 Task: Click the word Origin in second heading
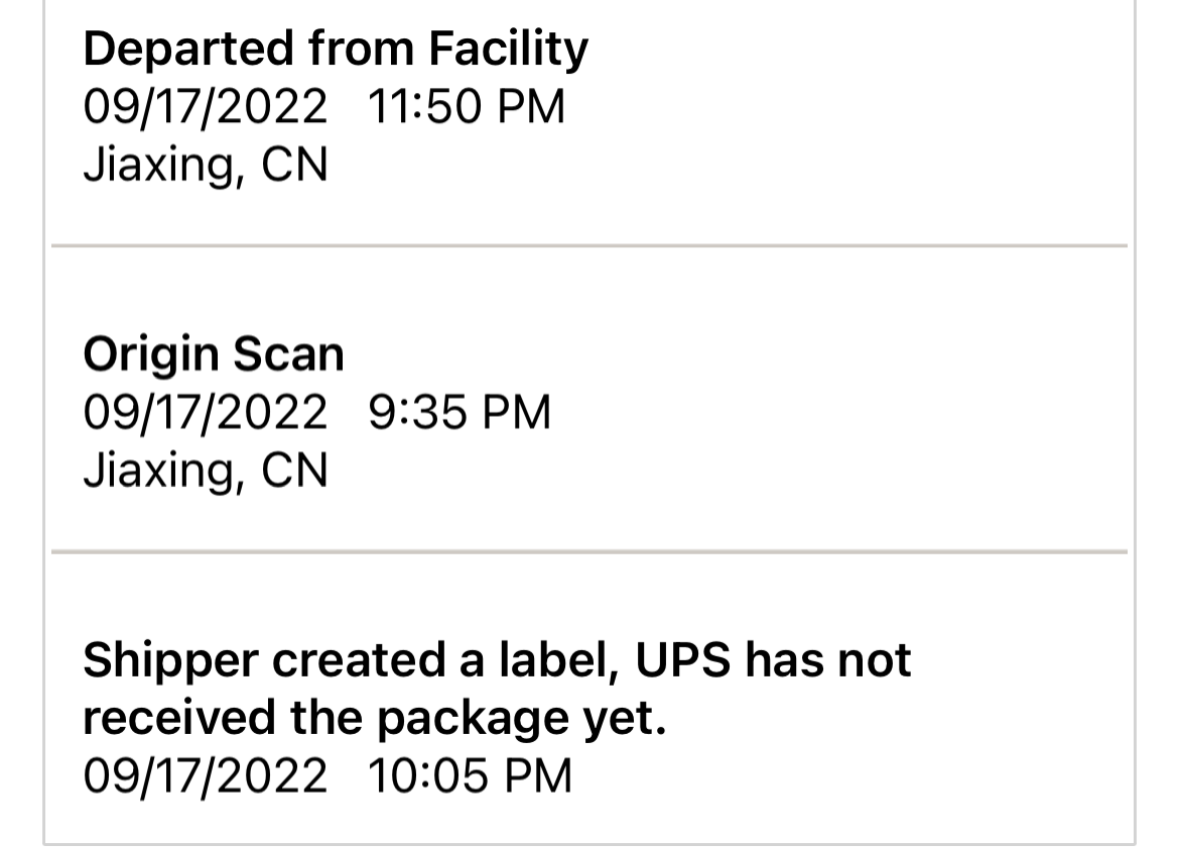tap(151, 355)
